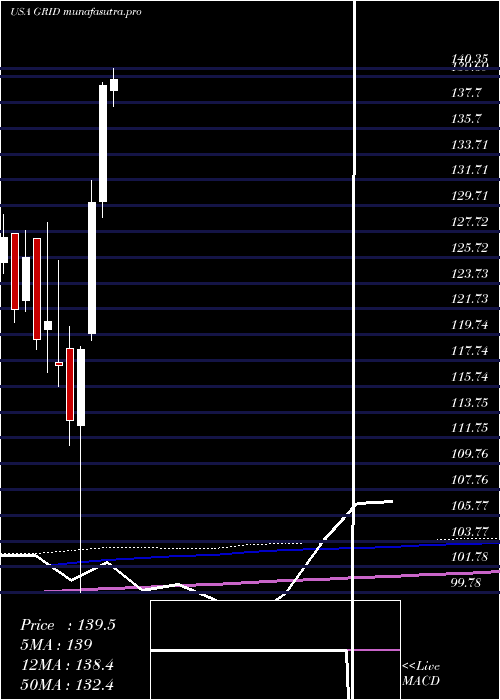This screenshot has height=700, width=500.
Task: Click the 140.35 price axis label
Action: pyautogui.click(x=470, y=58)
